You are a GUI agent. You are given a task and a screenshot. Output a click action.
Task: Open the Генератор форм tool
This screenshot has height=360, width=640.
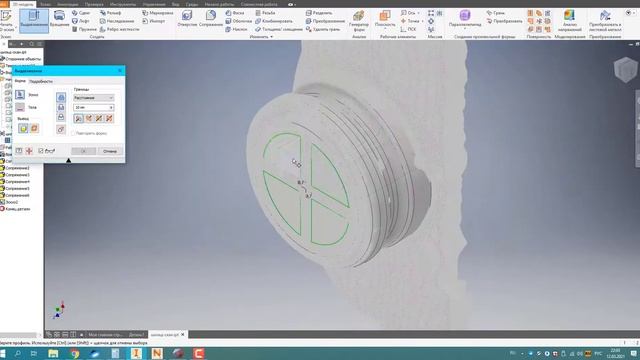pos(358,20)
